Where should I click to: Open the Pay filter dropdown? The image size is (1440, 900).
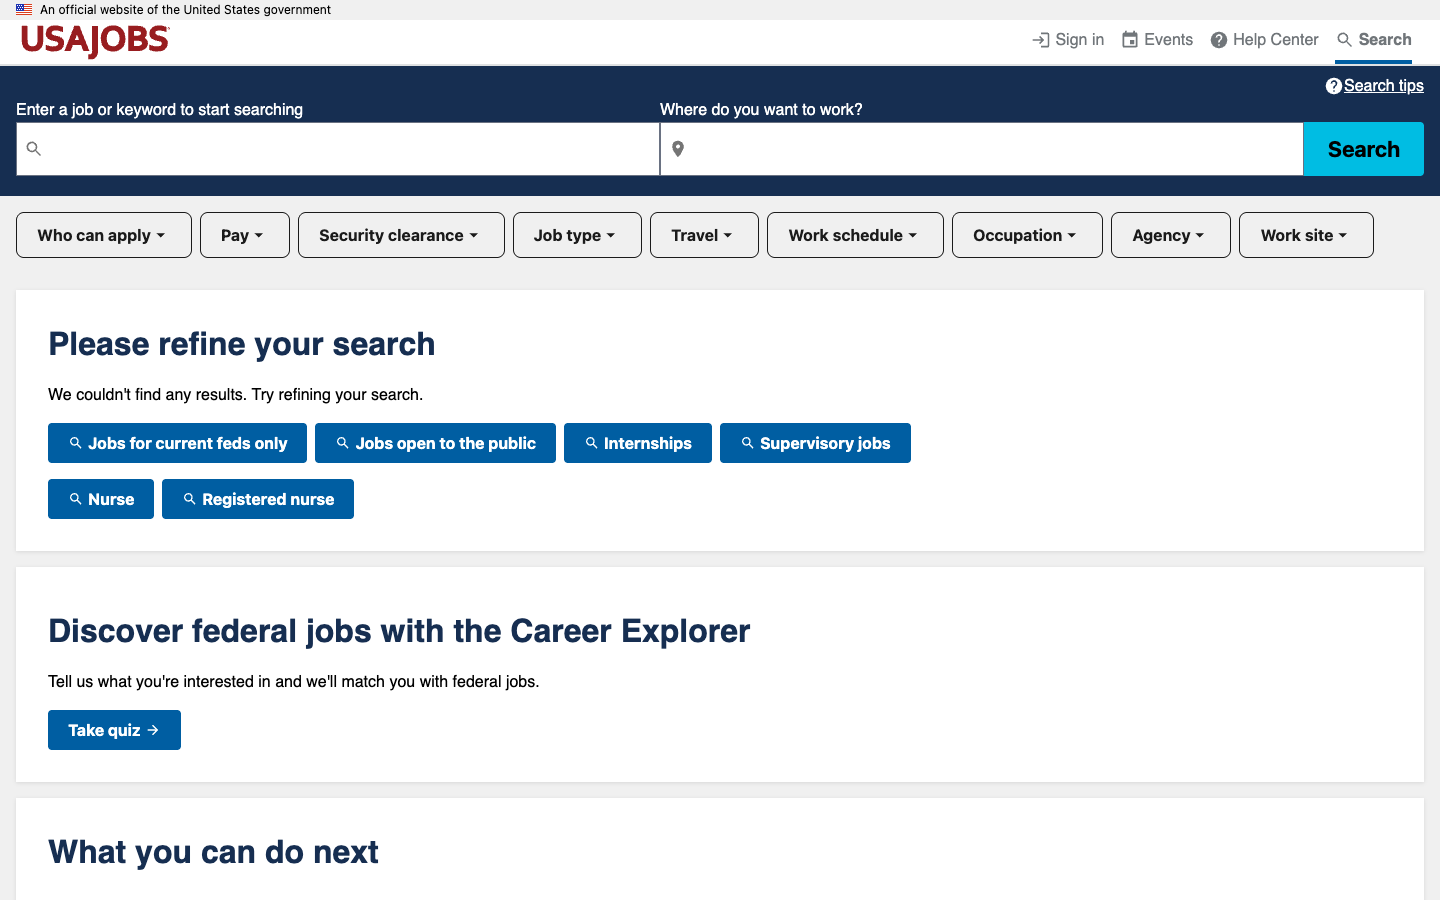(x=245, y=235)
